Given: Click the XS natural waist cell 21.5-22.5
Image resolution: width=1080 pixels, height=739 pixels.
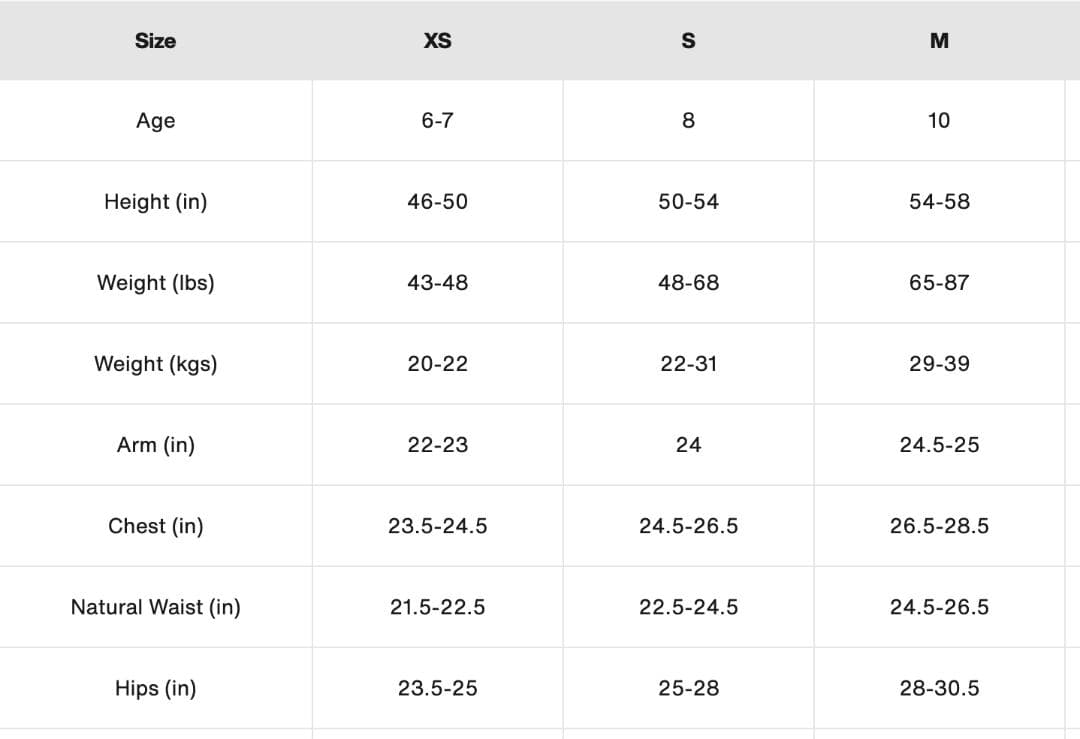Looking at the screenshot, I should click(x=437, y=607).
